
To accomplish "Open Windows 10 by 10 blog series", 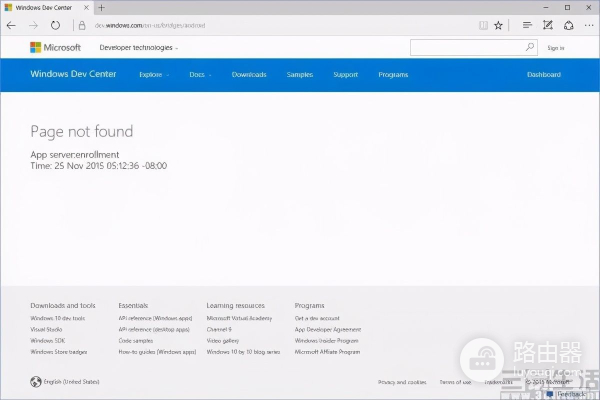I will point(243,352).
